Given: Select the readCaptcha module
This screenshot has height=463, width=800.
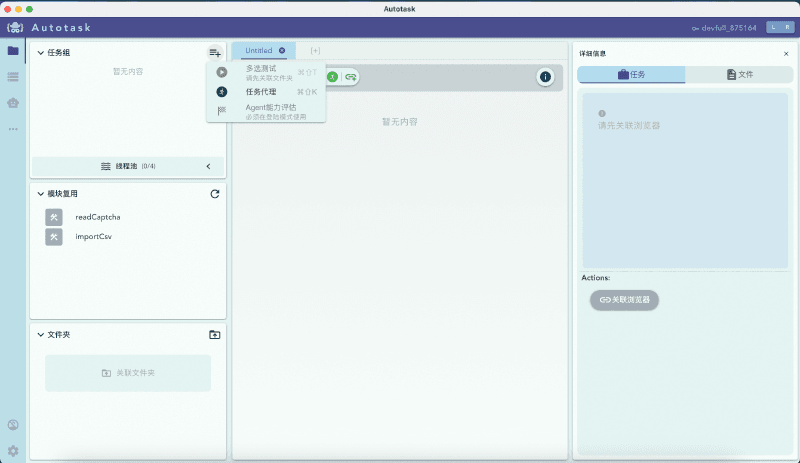Looking at the screenshot, I should coord(97,217).
